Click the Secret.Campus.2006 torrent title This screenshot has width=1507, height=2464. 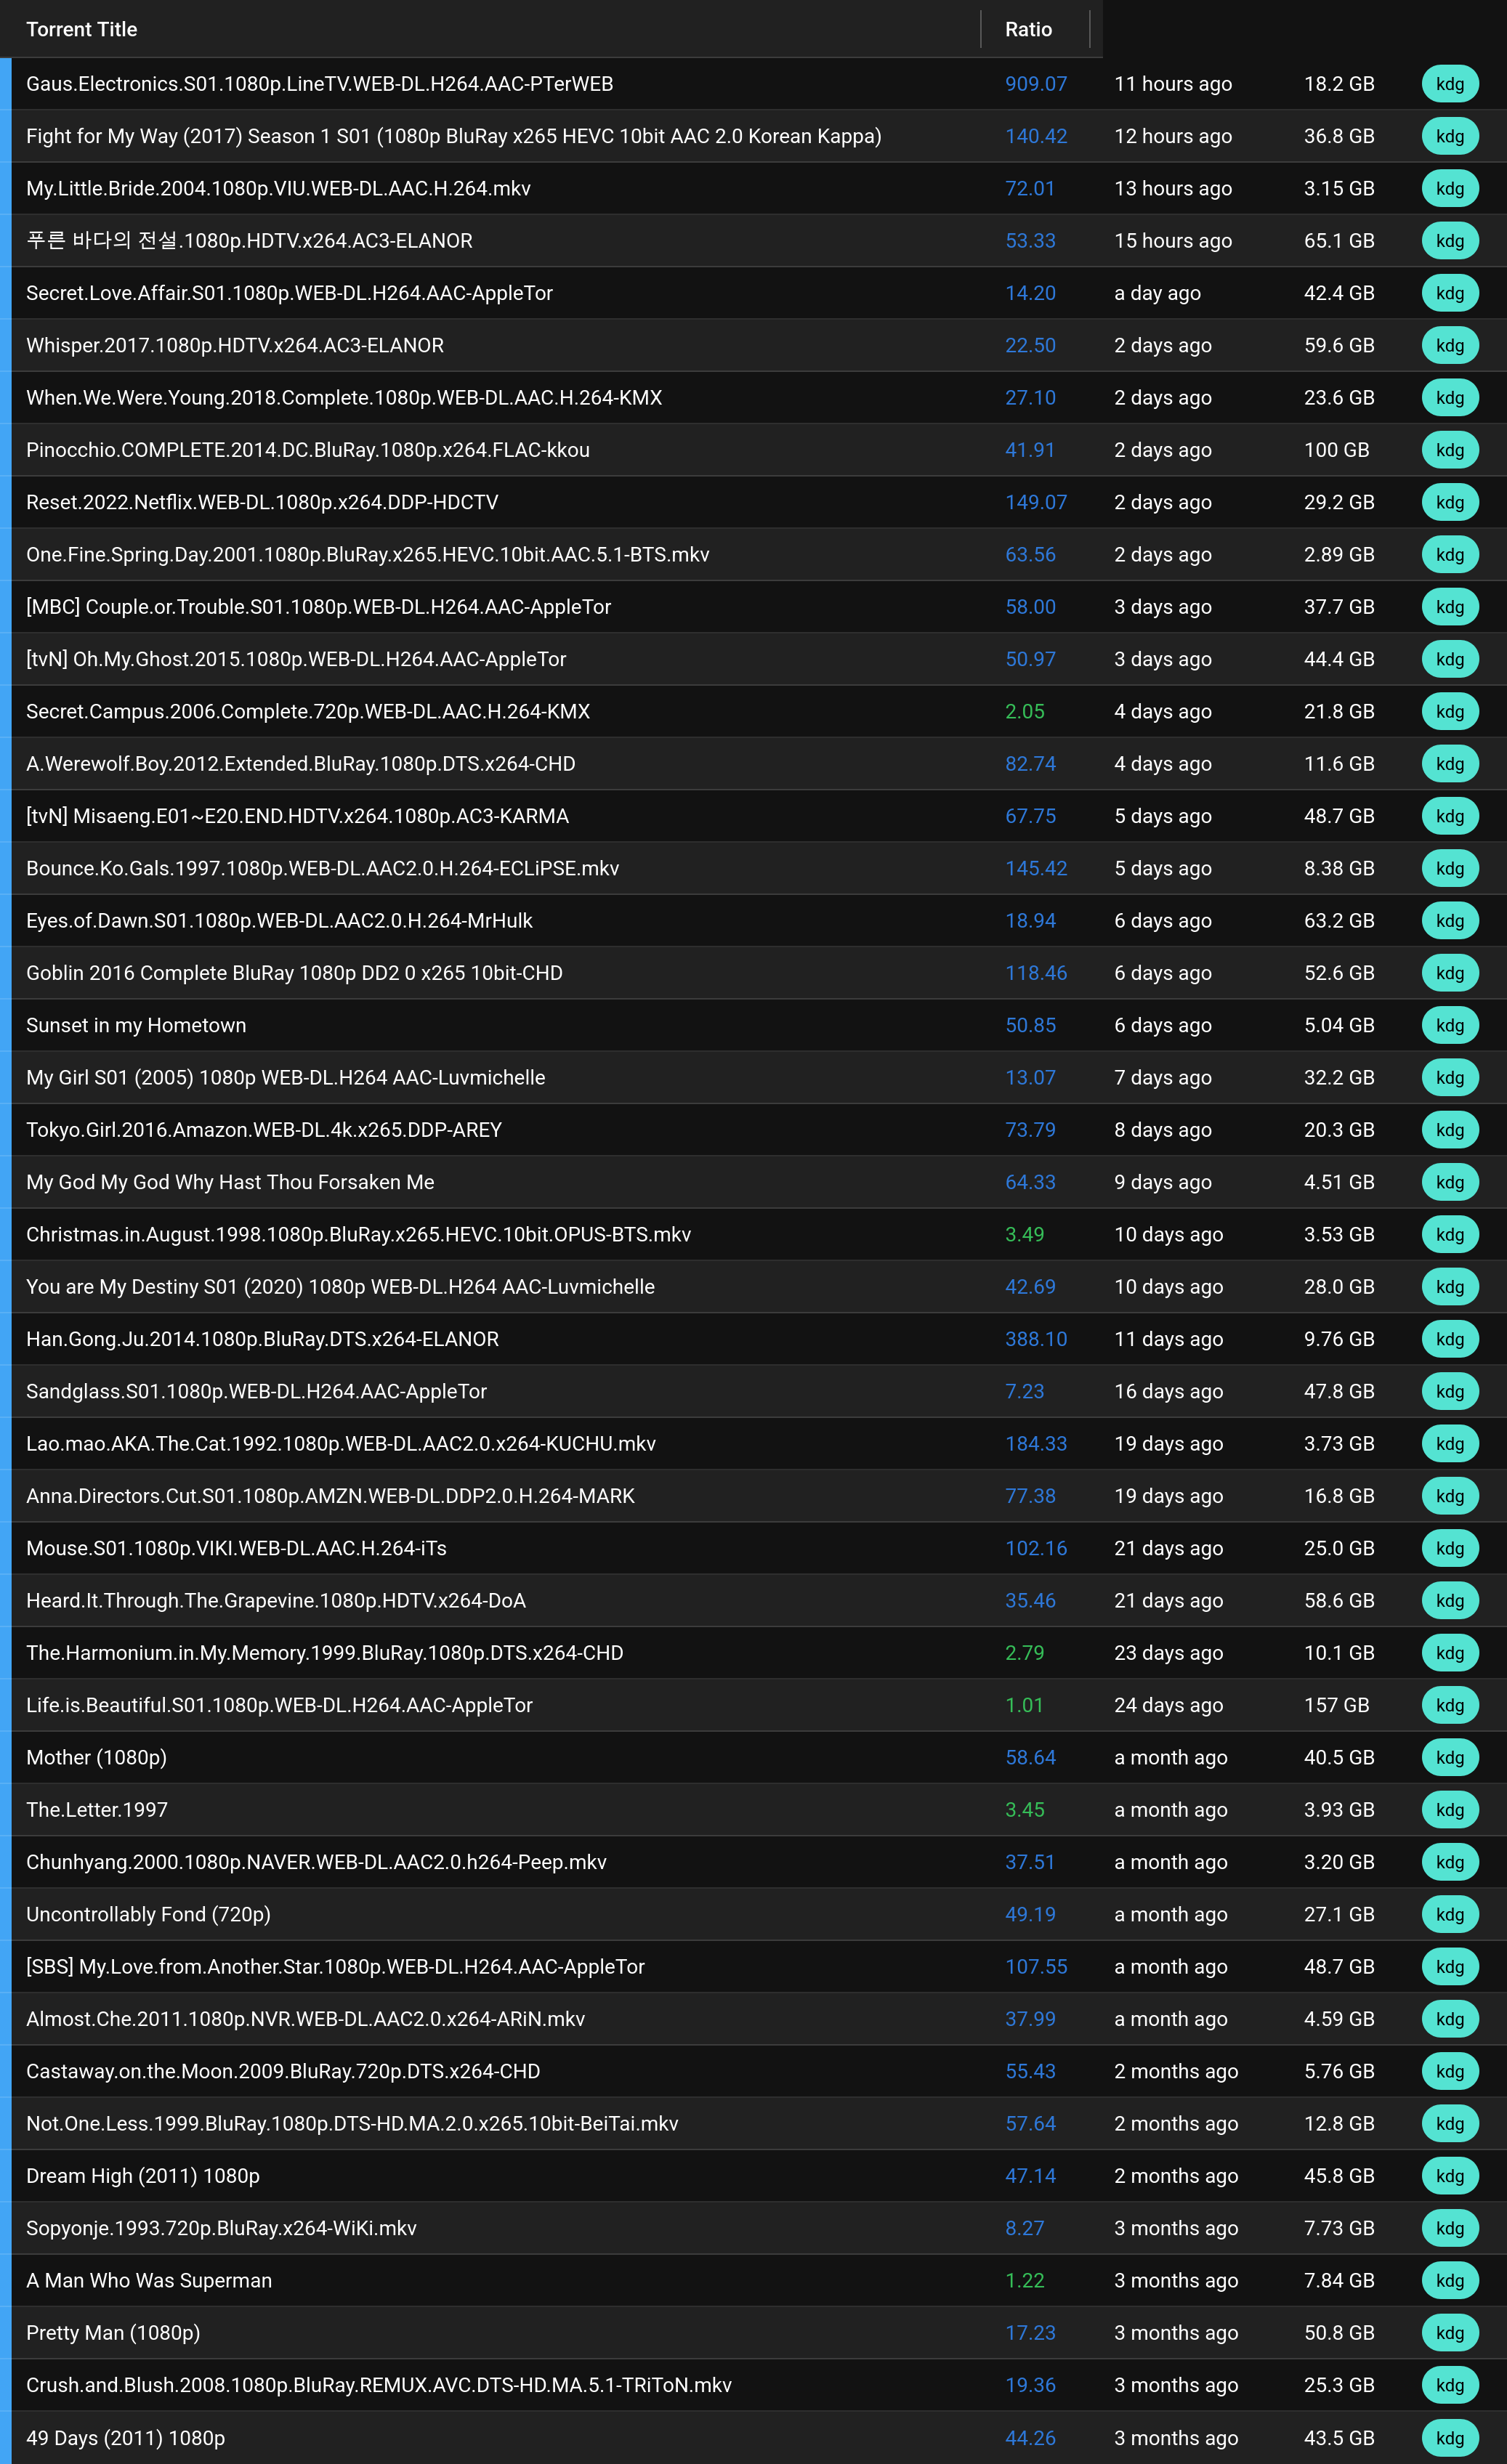click(308, 711)
